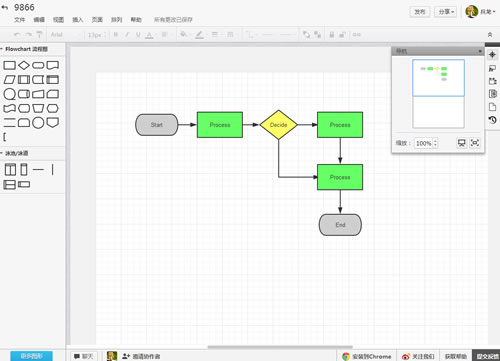The width and height of the screenshot is (500, 361).
Task: Select the rounded Terminator shape in the palette
Action: (x=38, y=65)
